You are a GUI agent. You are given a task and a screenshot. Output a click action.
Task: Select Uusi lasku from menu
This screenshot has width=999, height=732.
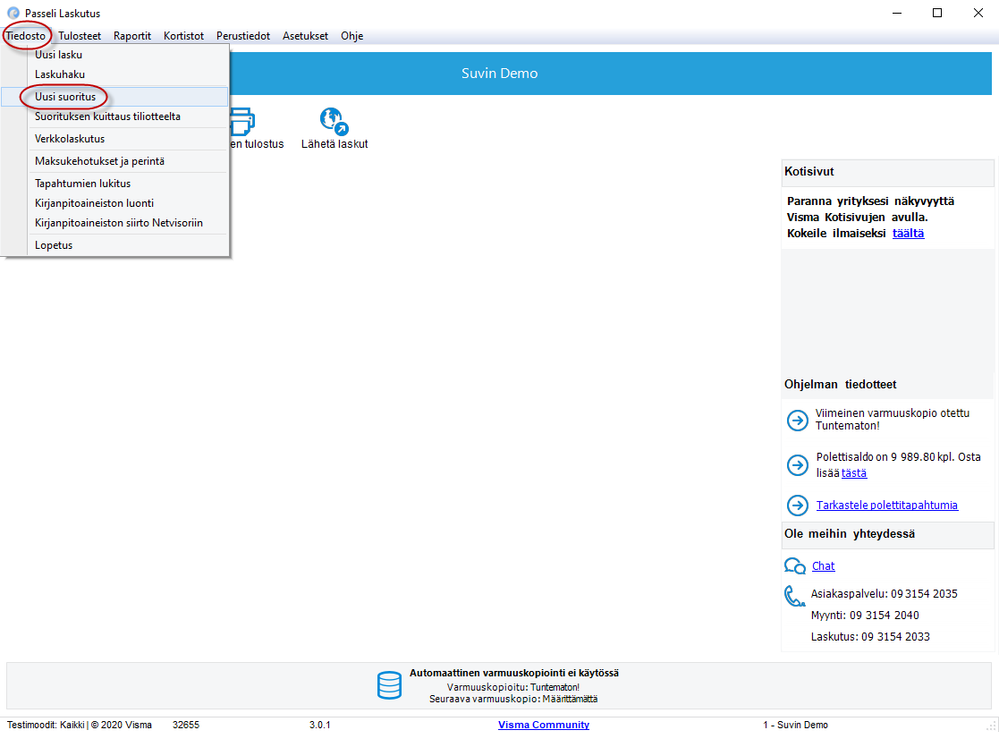(x=115, y=55)
